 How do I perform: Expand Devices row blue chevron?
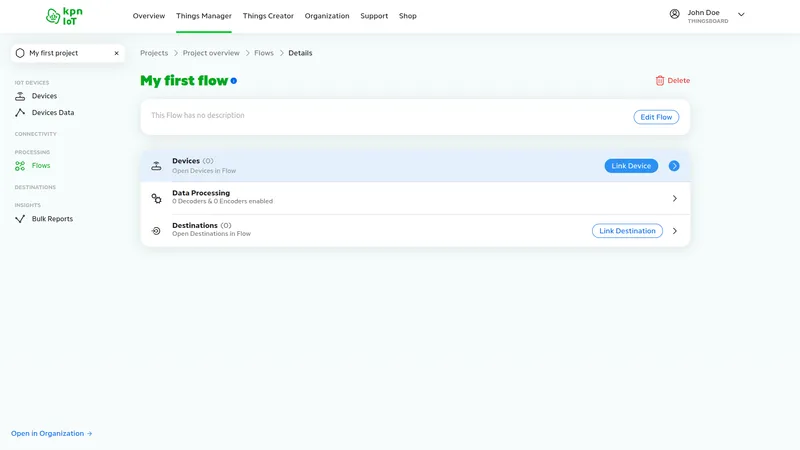coord(674,166)
